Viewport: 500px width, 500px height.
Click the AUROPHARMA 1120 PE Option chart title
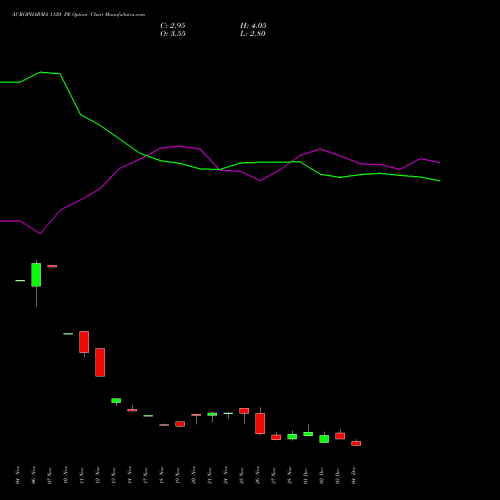click(79, 15)
